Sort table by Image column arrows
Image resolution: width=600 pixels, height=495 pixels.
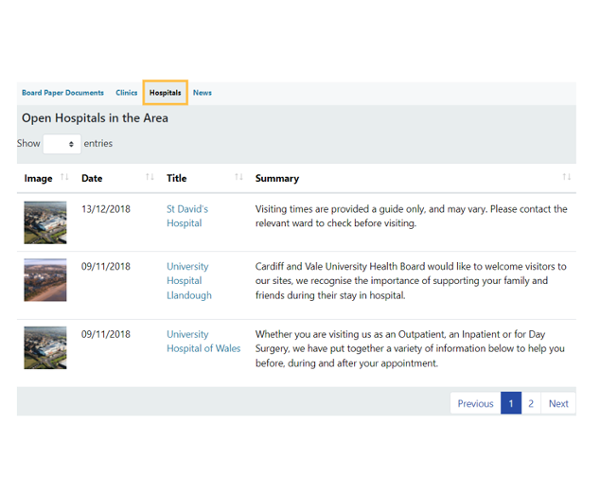[x=65, y=177]
